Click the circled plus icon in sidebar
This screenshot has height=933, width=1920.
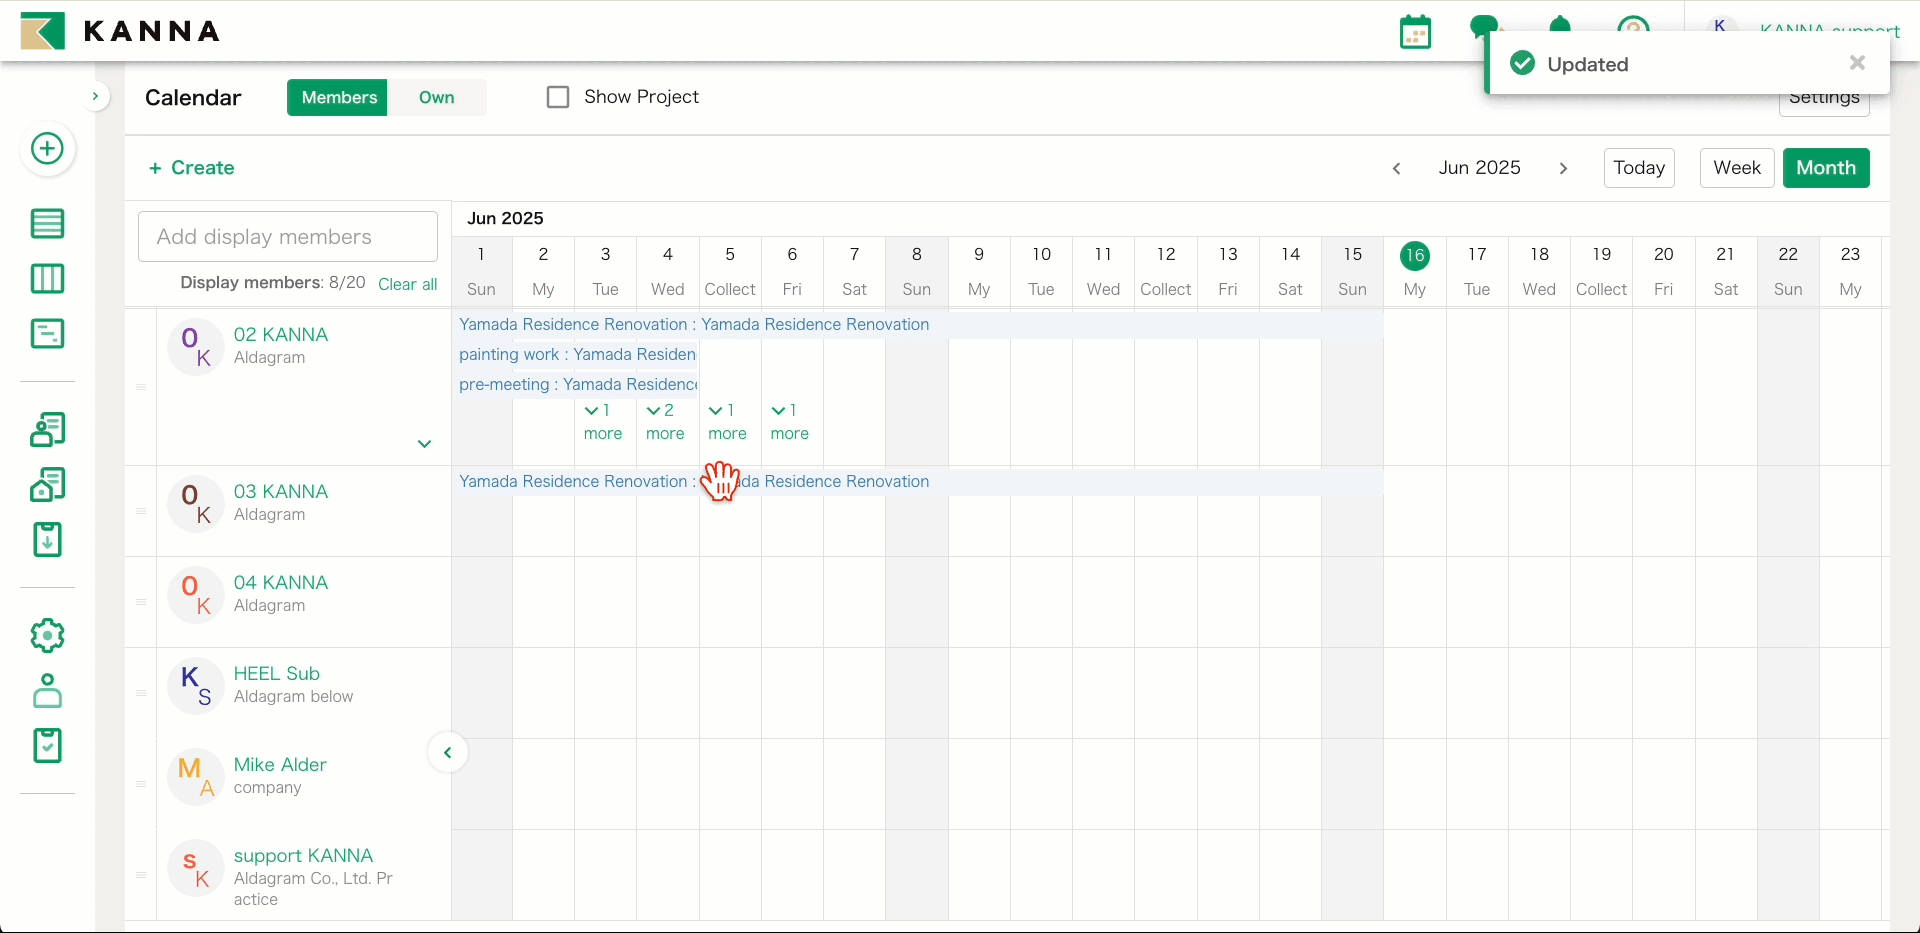coord(47,149)
